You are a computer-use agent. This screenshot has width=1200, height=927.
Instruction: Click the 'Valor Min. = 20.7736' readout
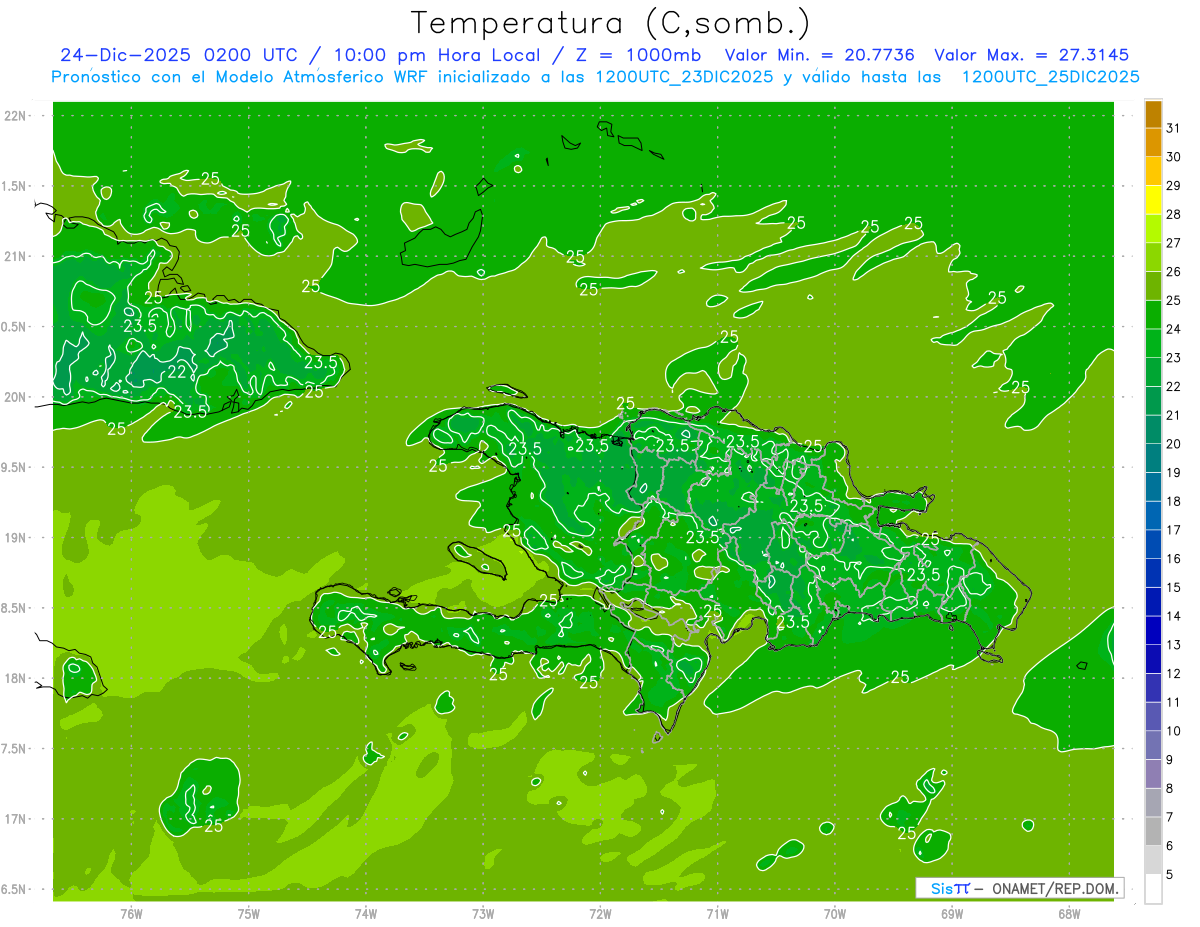pyautogui.click(x=819, y=55)
